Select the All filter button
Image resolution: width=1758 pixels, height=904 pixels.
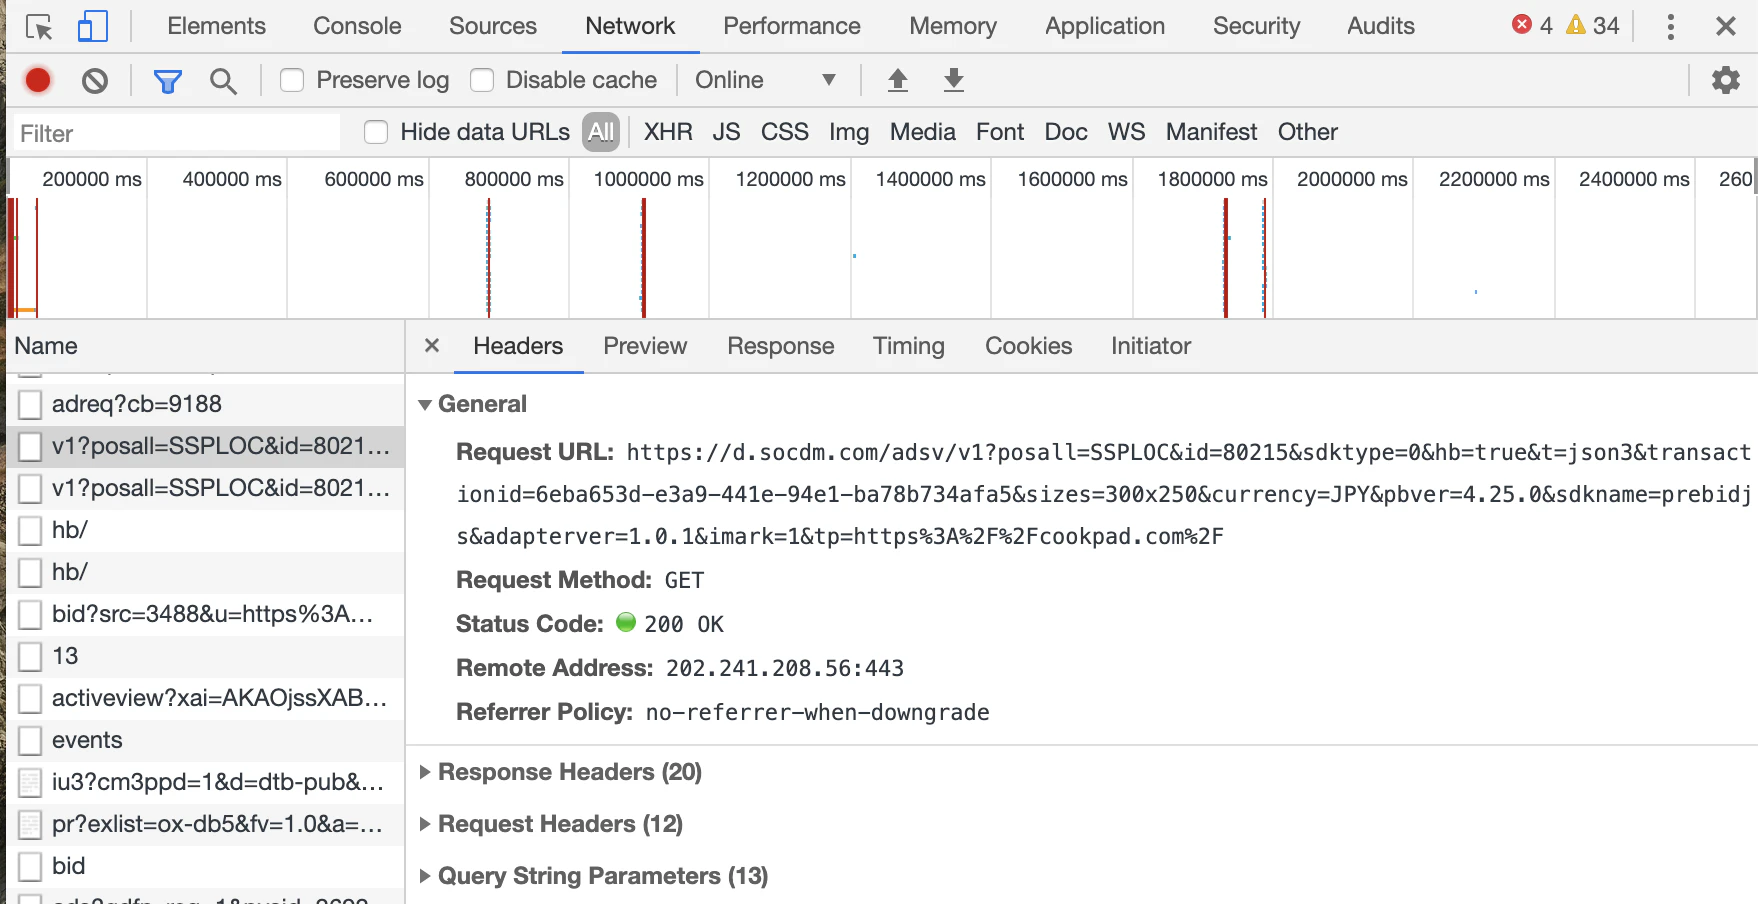pos(601,132)
